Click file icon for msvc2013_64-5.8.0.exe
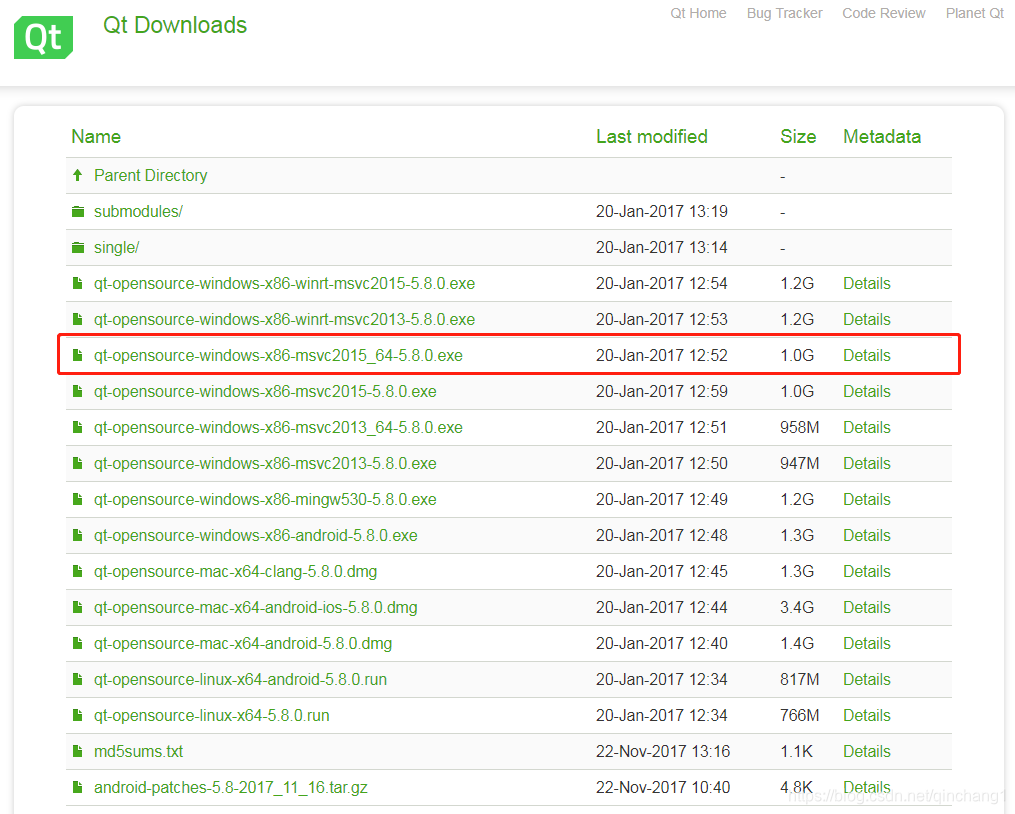This screenshot has width=1015, height=814. click(x=78, y=427)
